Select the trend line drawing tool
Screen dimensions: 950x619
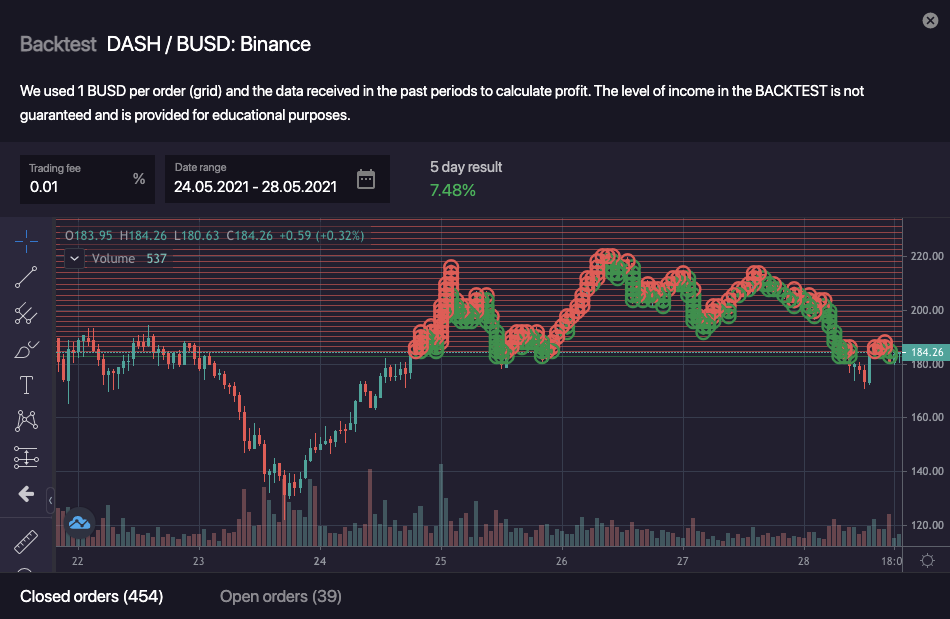pyautogui.click(x=27, y=277)
